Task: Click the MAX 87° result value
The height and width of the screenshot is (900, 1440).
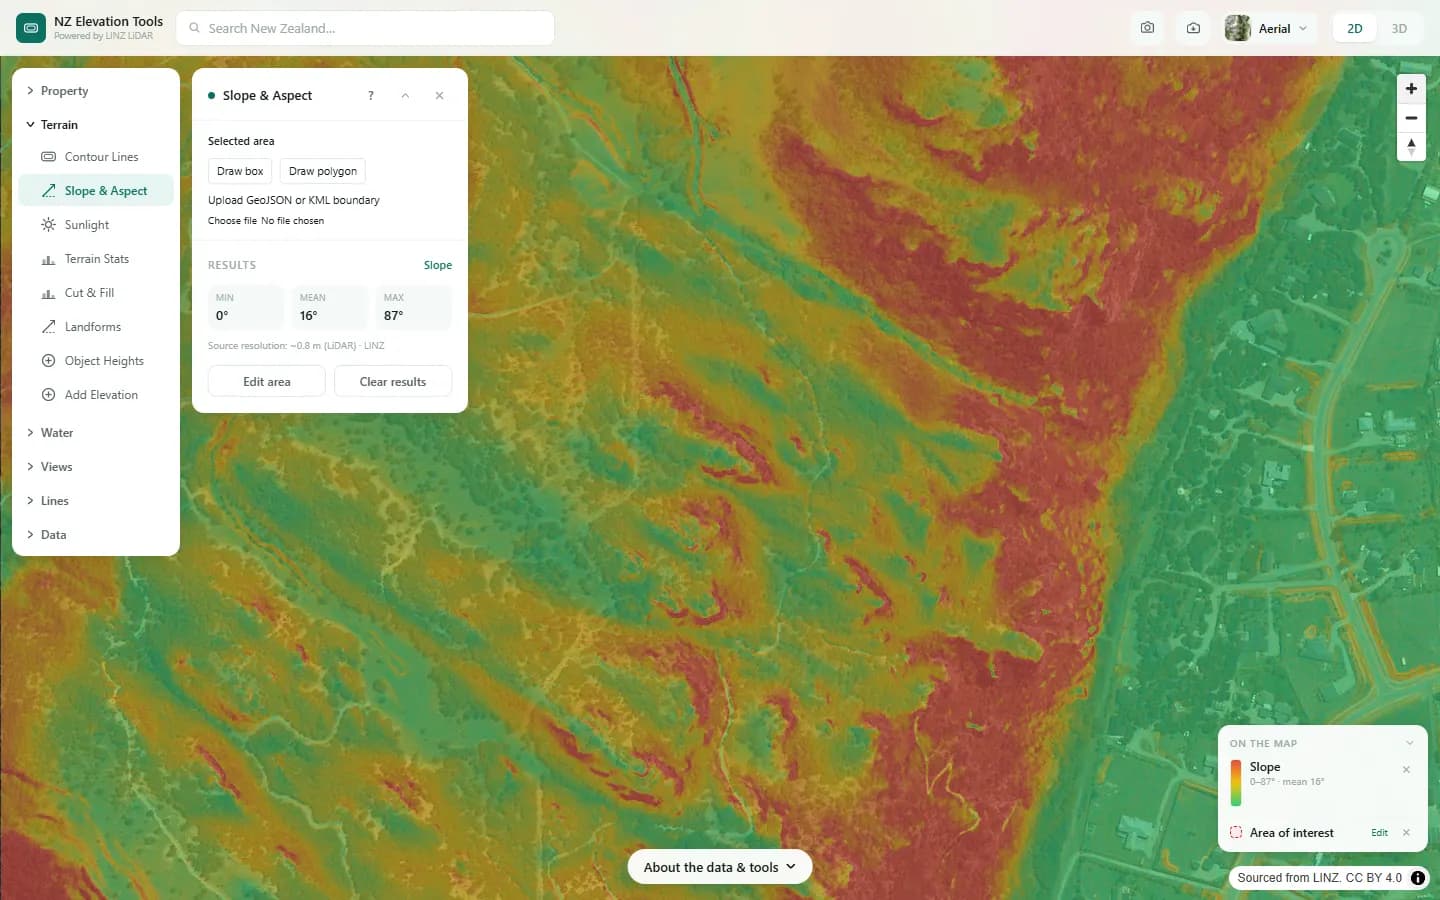Action: coord(414,308)
